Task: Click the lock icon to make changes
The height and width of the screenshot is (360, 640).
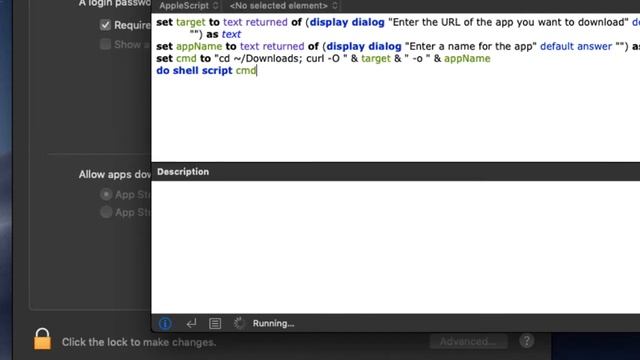Action: click(x=42, y=339)
